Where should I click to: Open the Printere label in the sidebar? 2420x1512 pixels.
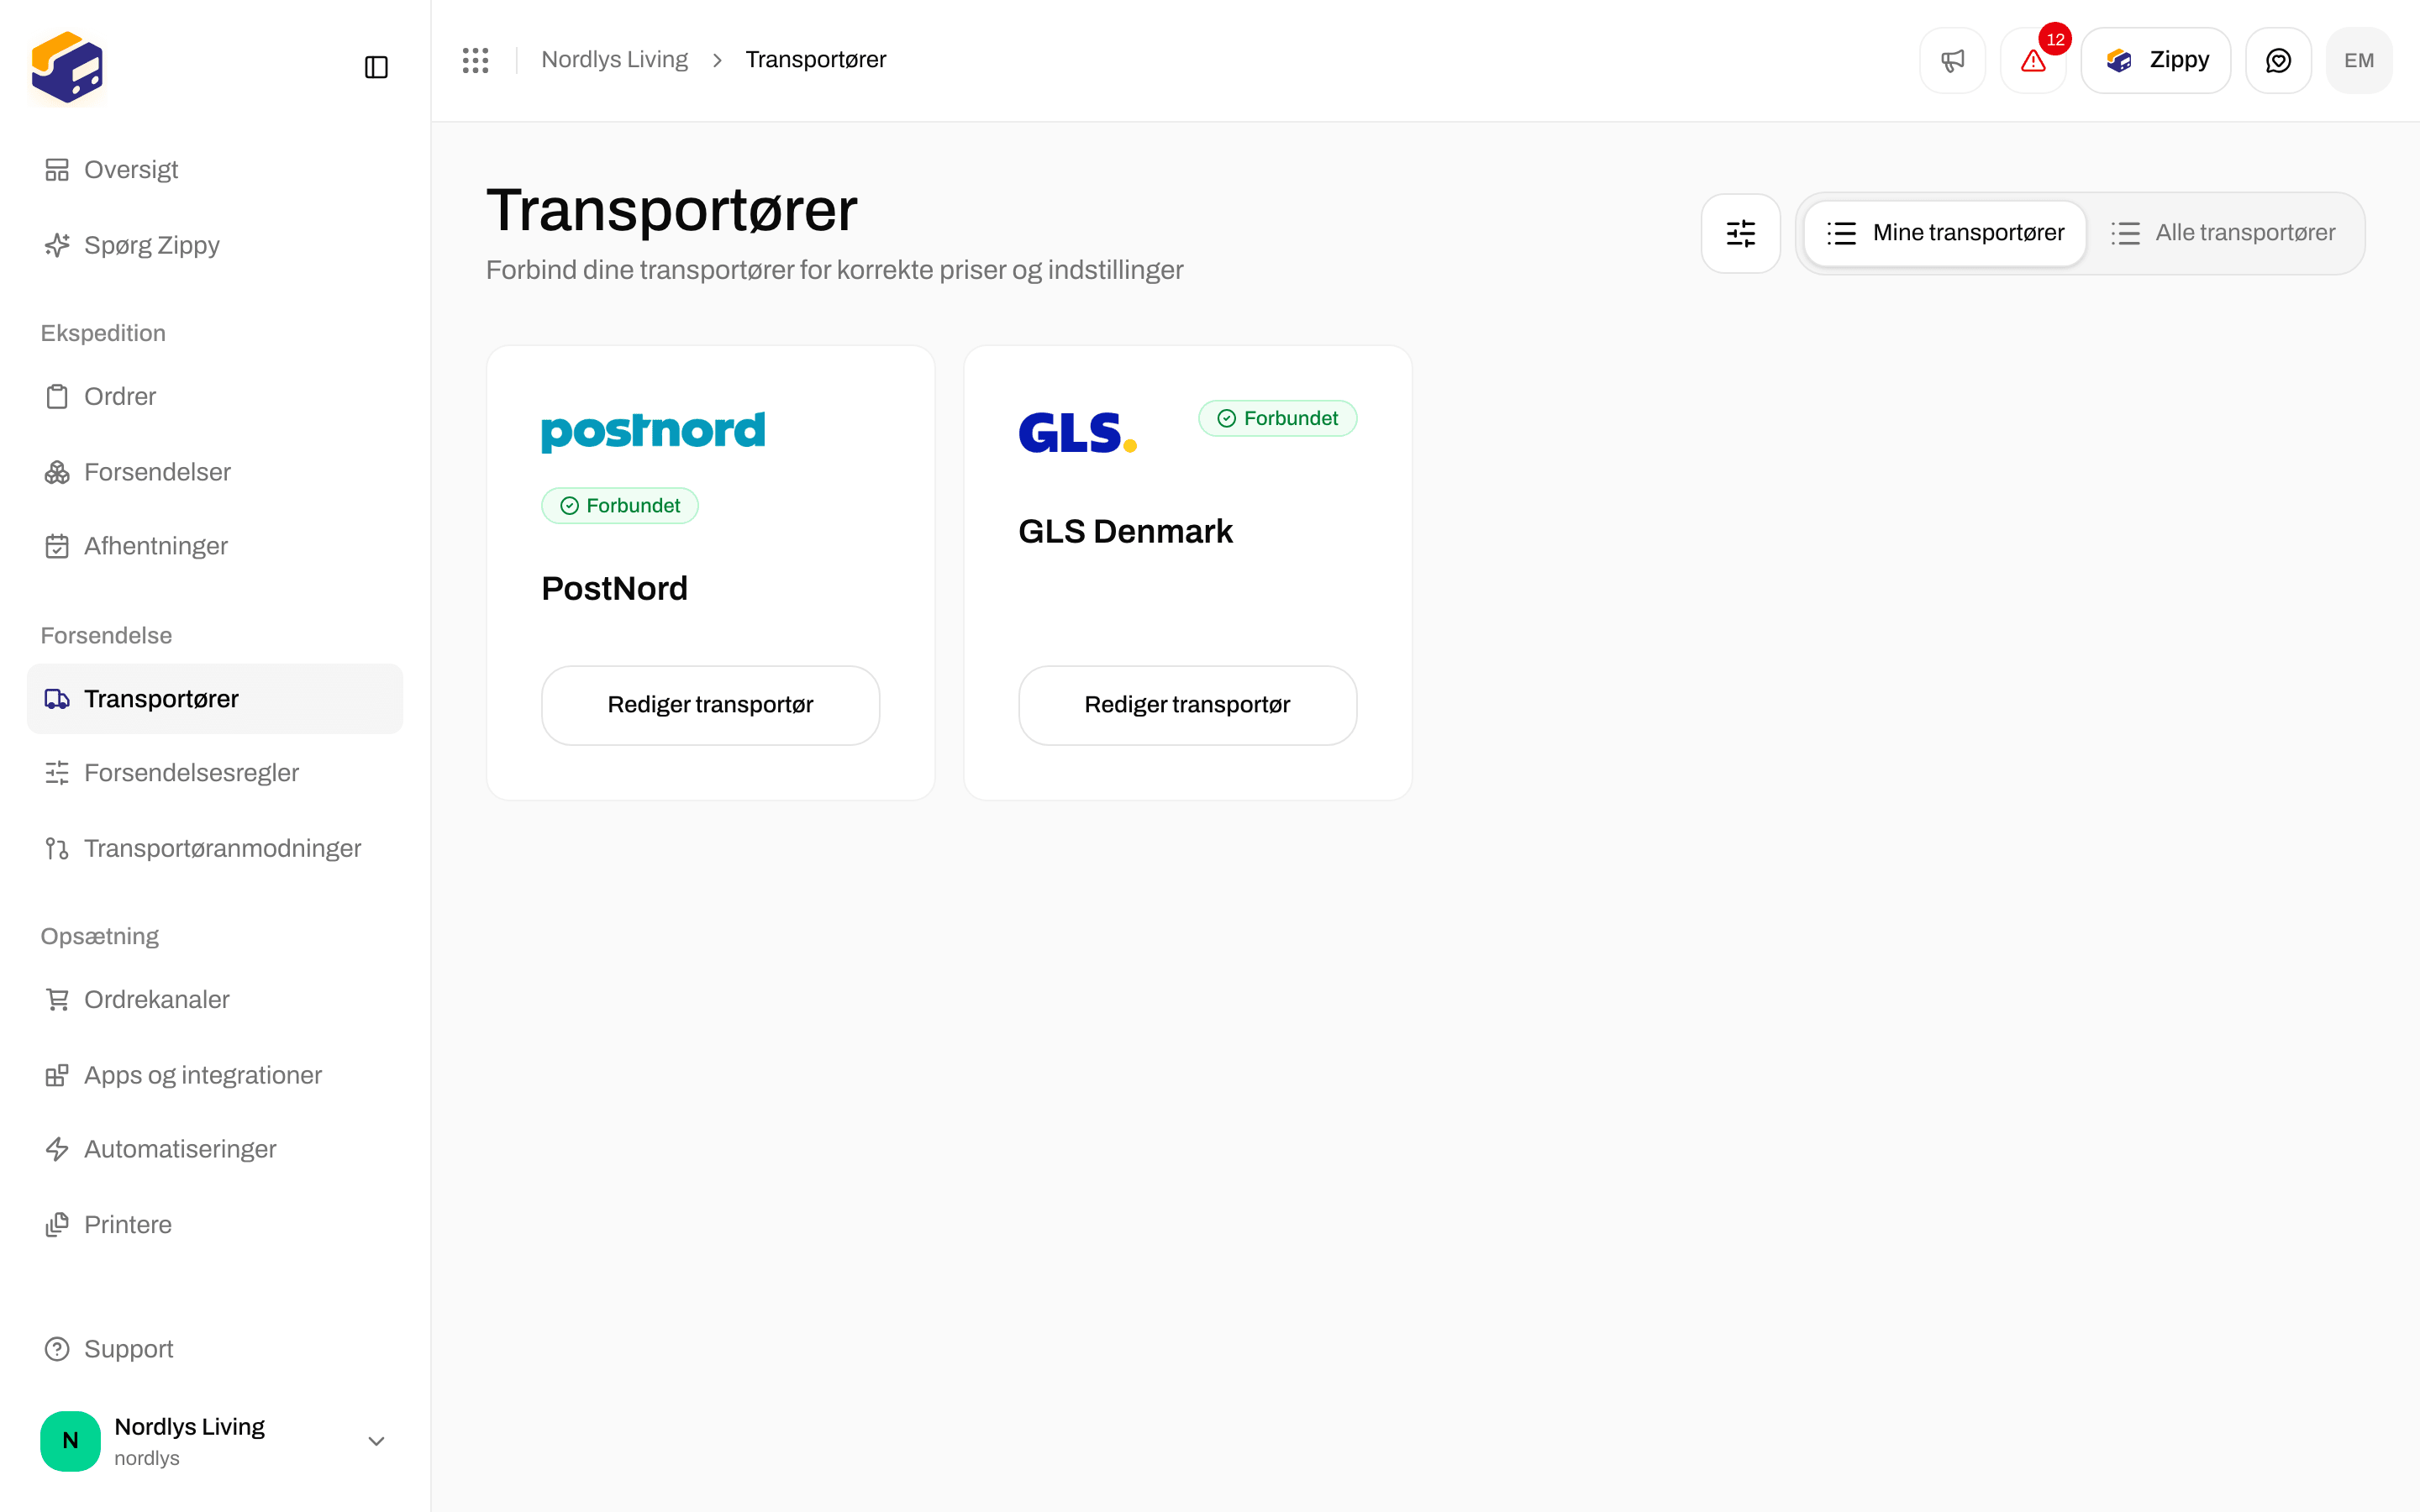point(128,1225)
